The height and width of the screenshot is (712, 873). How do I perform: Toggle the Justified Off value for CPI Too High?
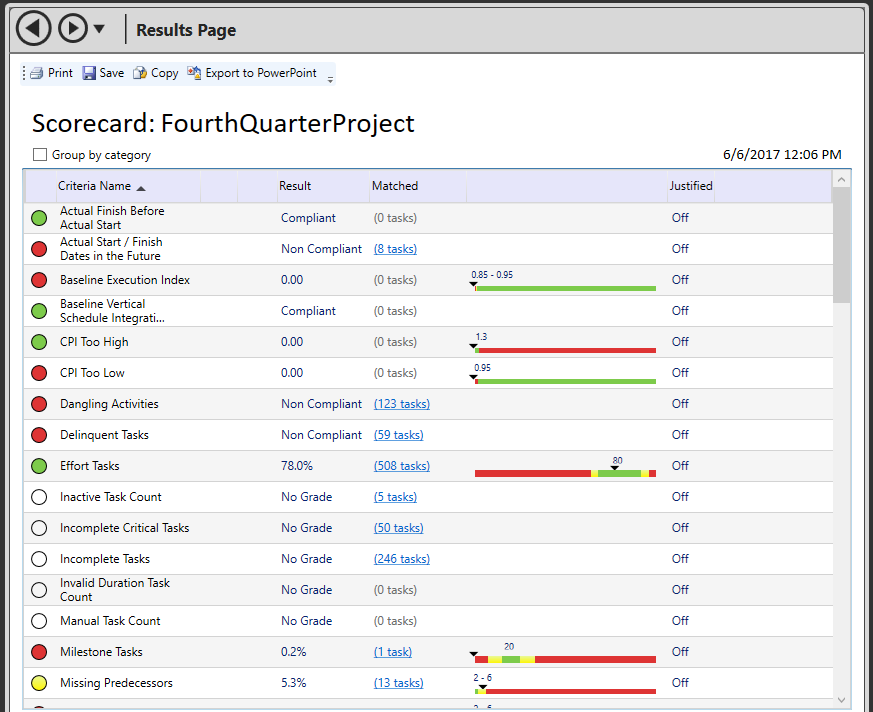[680, 342]
